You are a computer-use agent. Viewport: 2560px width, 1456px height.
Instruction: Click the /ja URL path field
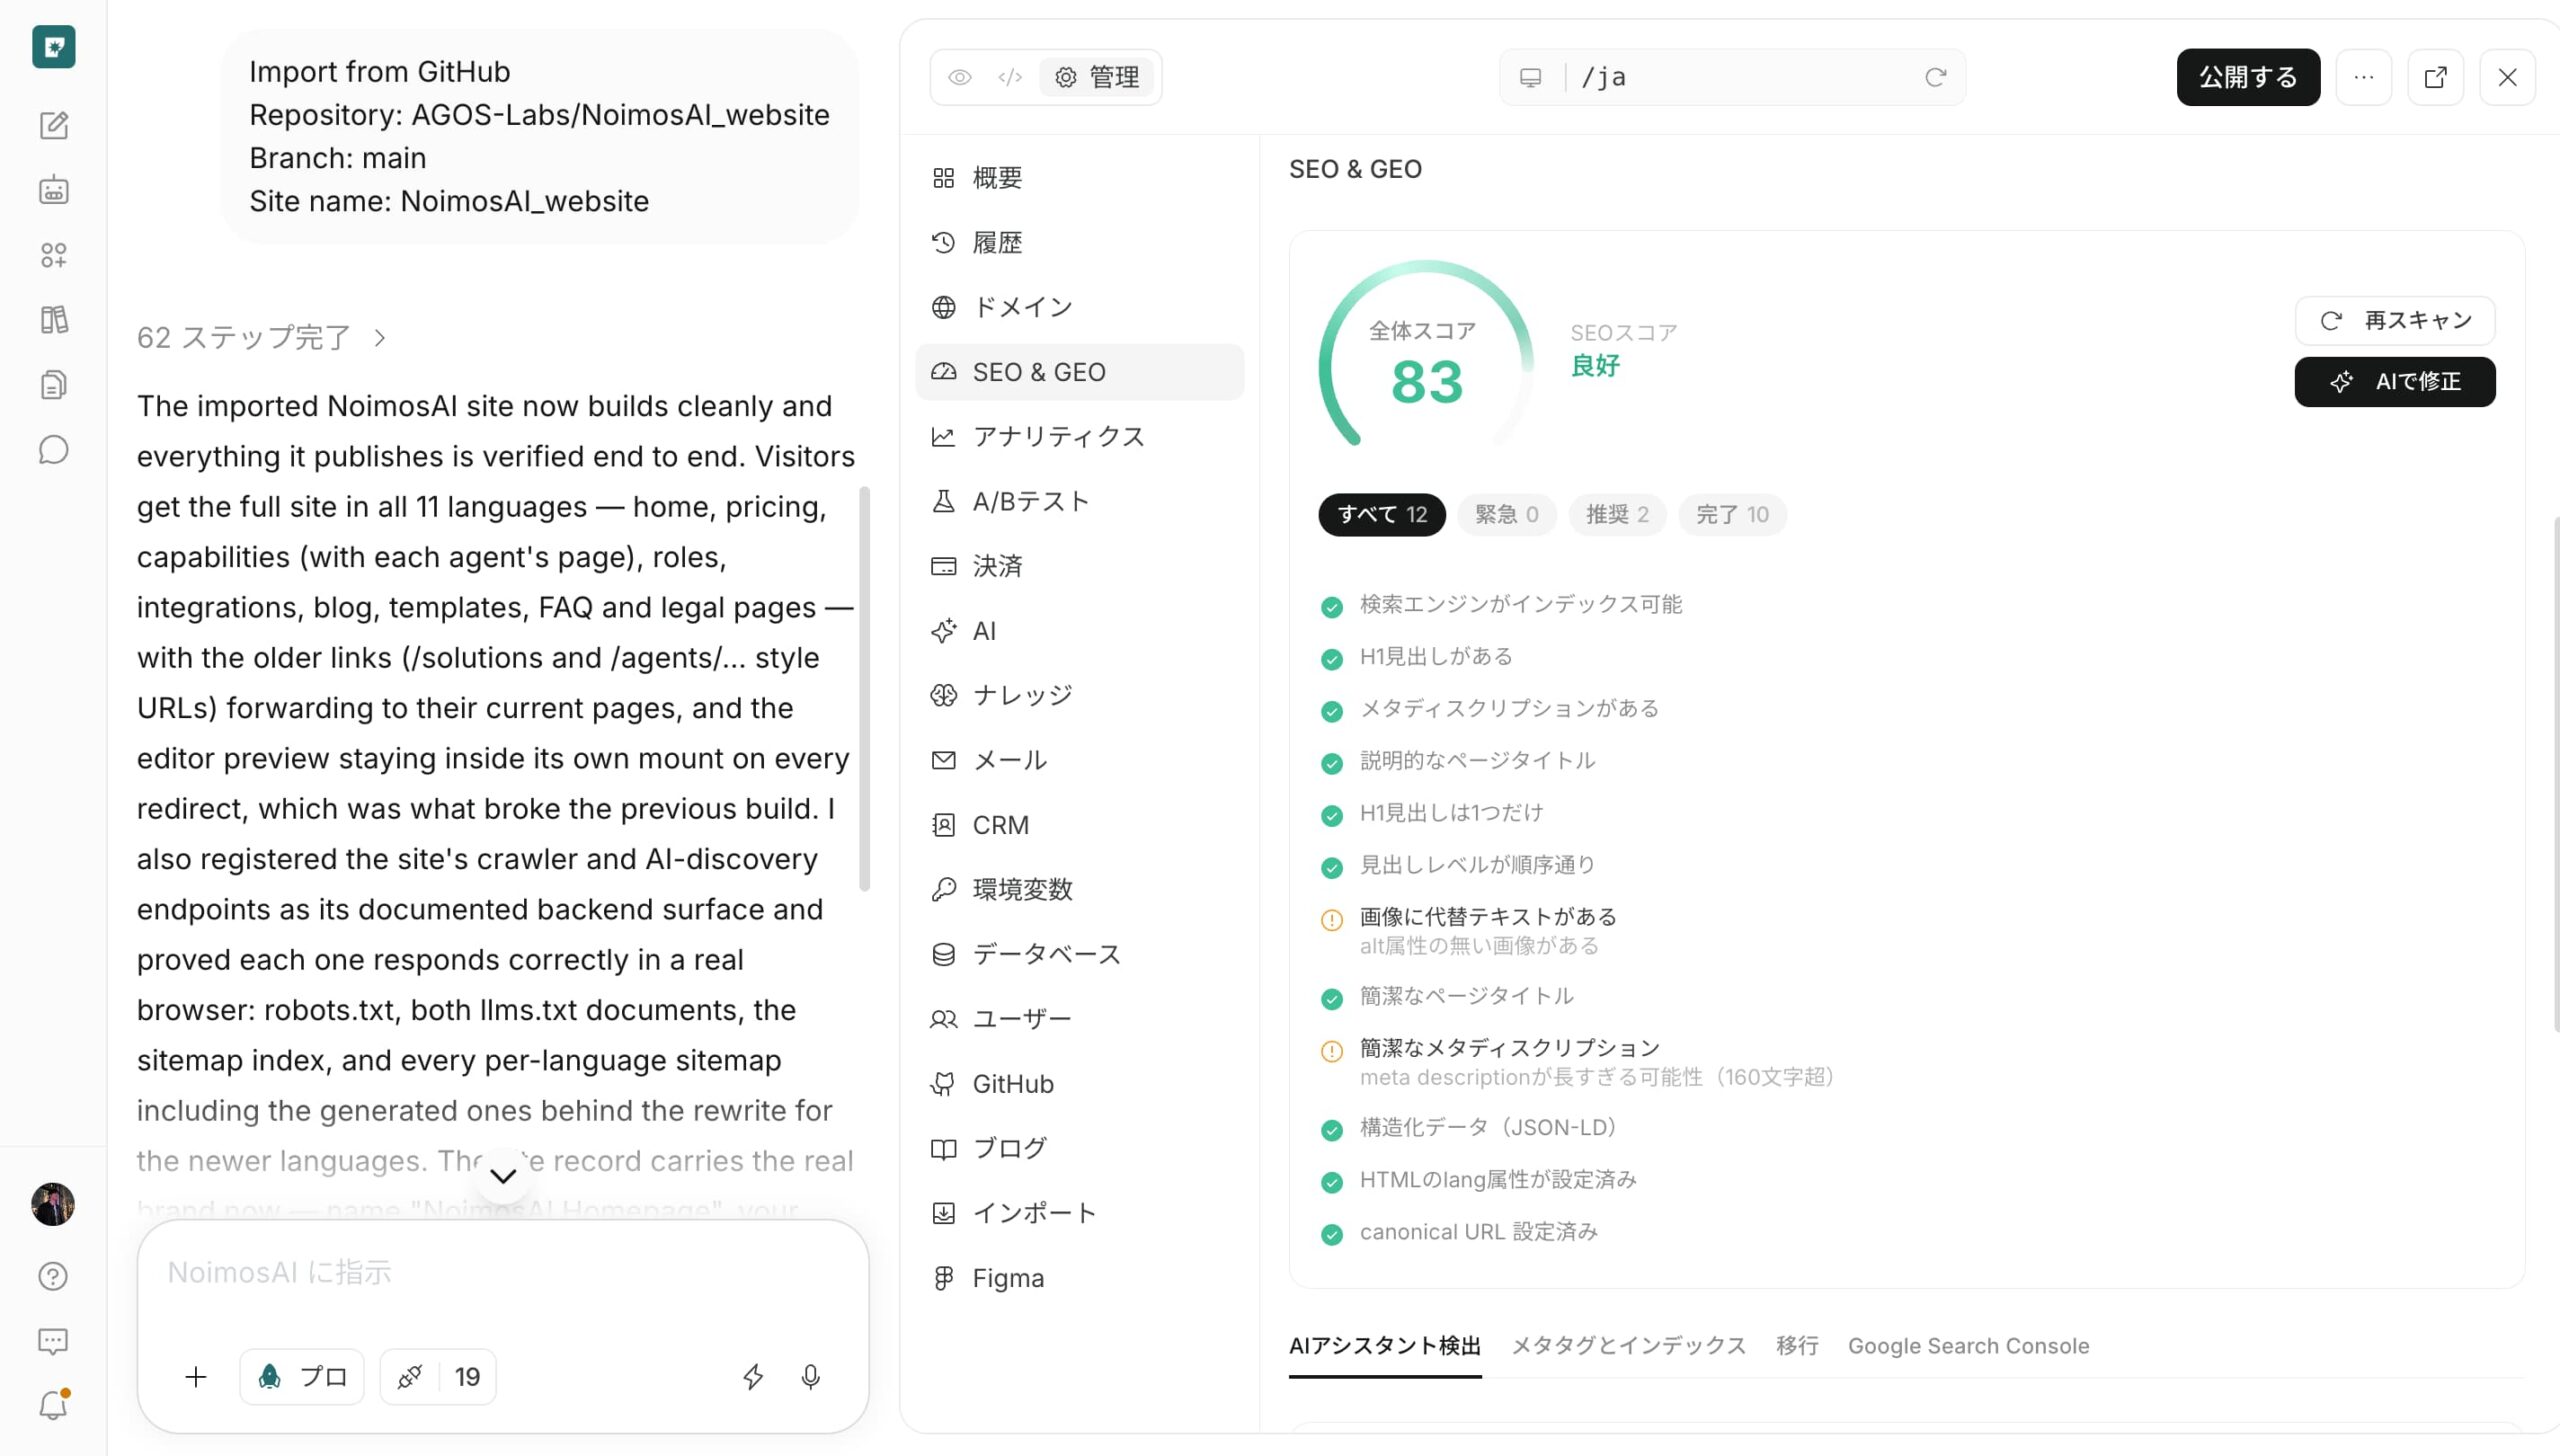point(1740,77)
